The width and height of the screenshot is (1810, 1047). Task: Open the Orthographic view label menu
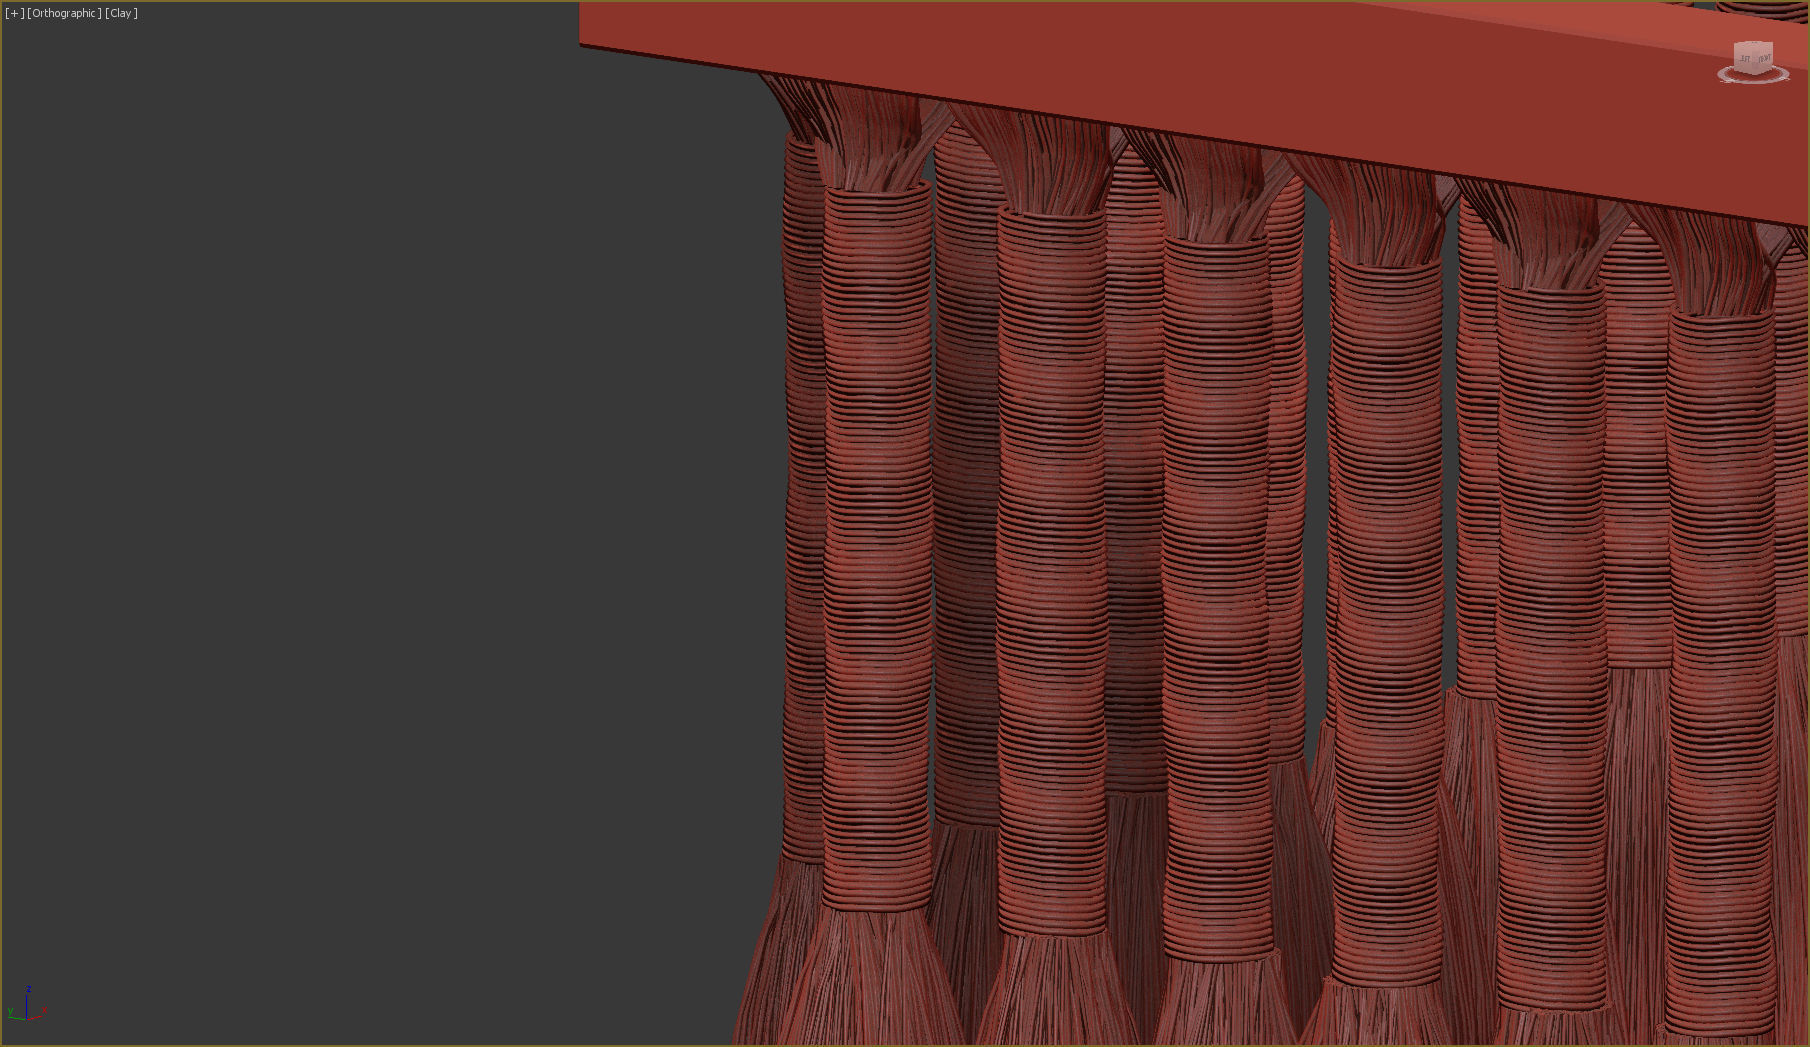tap(64, 13)
